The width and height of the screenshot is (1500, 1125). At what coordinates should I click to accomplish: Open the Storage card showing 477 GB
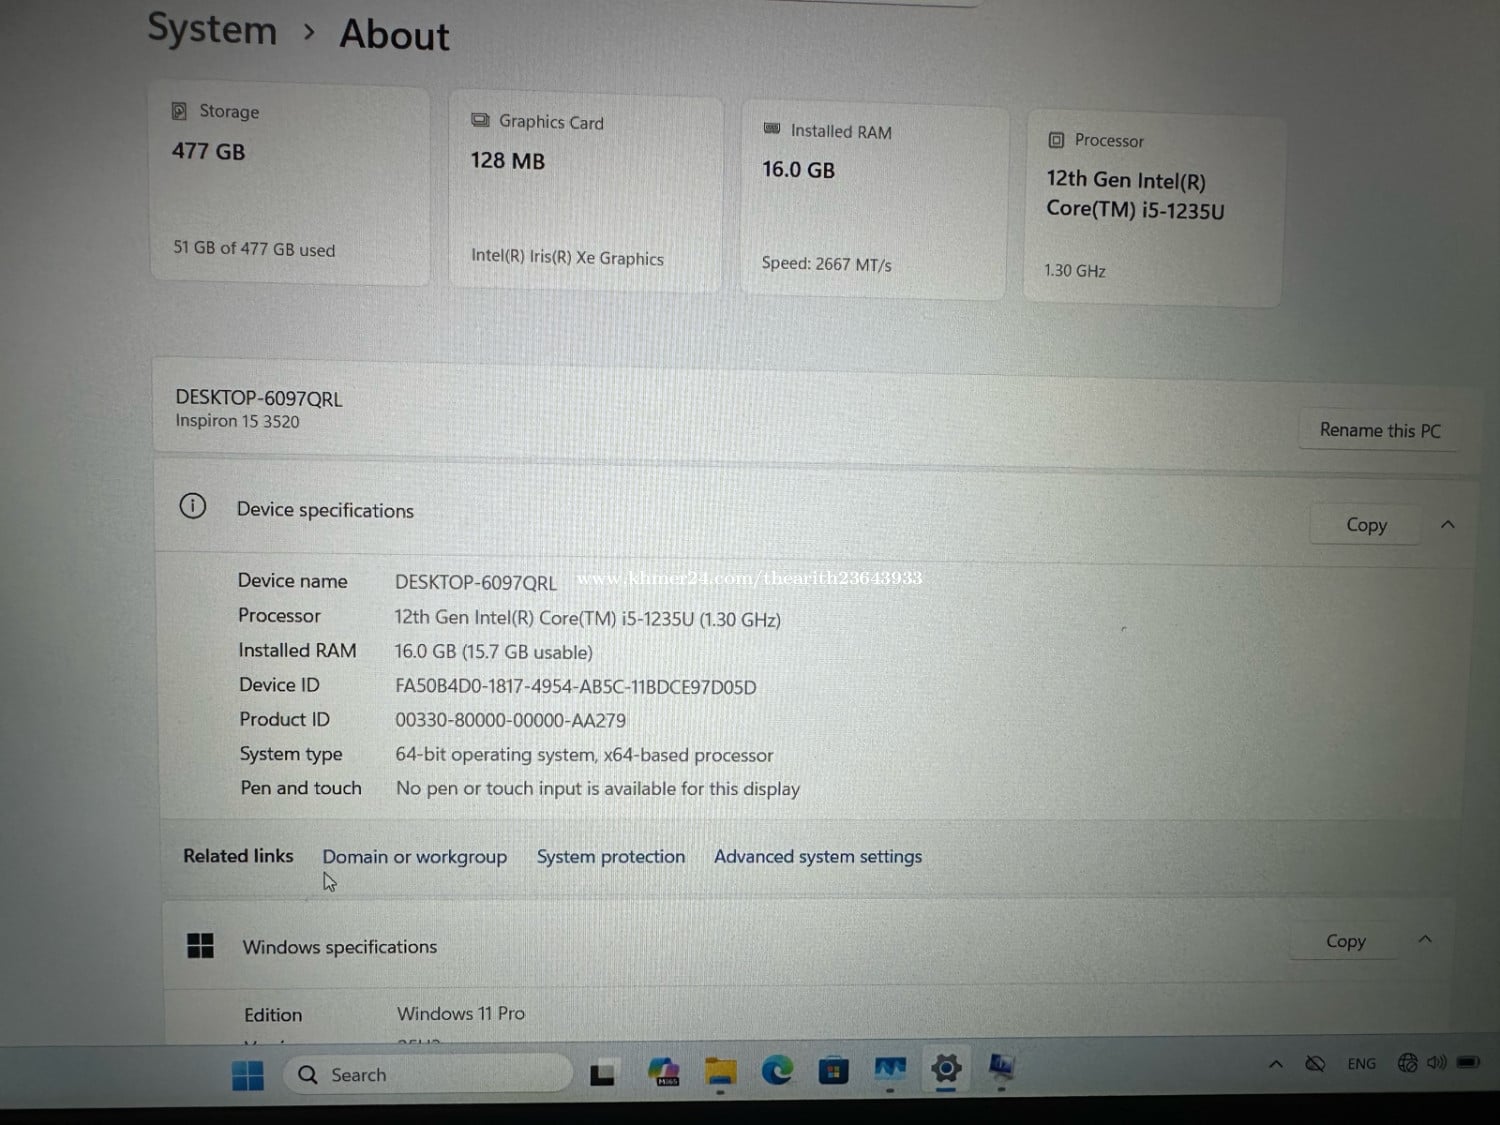tap(290, 185)
